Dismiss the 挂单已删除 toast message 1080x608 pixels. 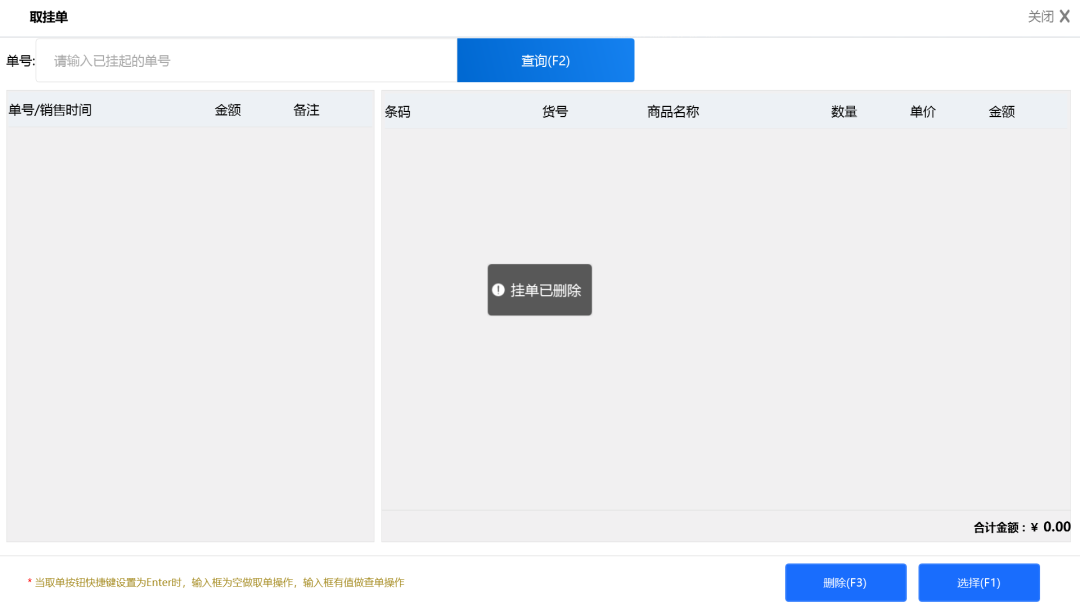point(540,290)
